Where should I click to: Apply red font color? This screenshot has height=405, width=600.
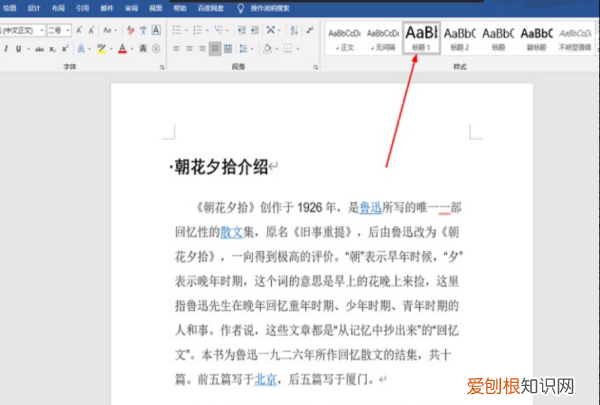tap(122, 49)
